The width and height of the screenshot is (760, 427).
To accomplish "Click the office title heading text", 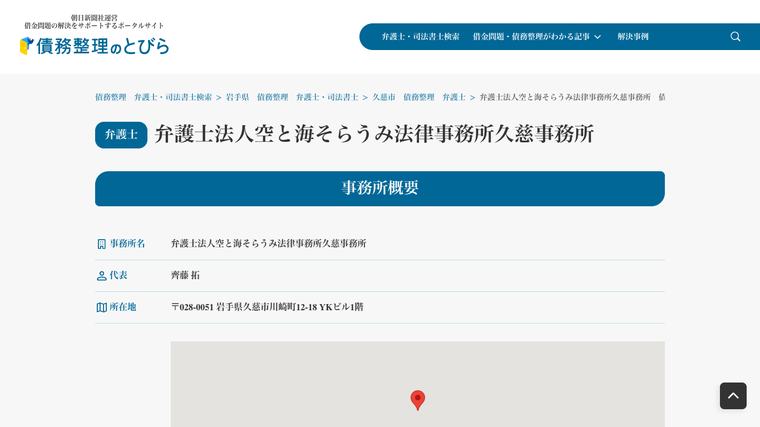I will click(374, 134).
